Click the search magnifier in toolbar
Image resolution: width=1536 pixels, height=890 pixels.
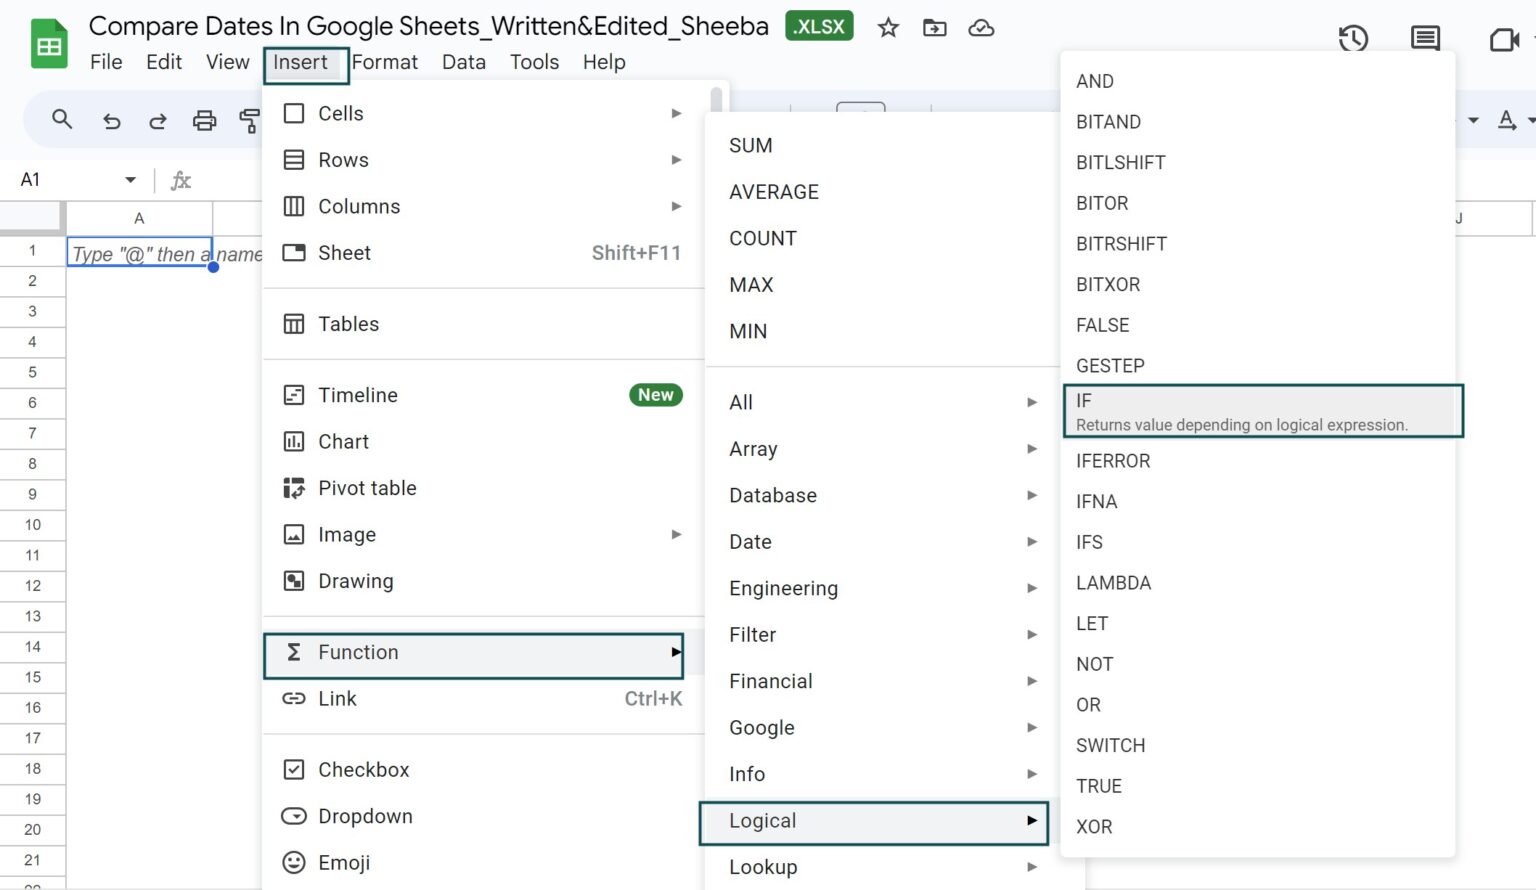pyautogui.click(x=62, y=120)
